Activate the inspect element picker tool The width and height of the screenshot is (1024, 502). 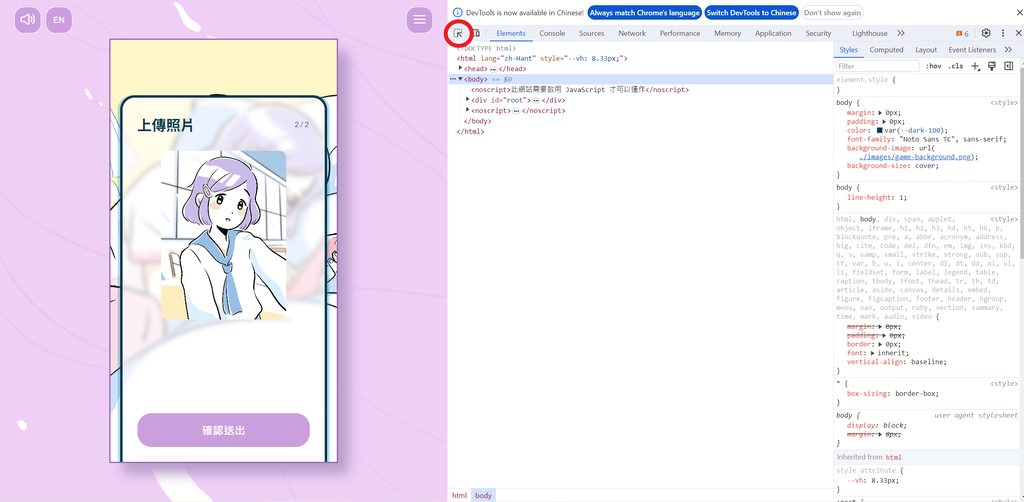pos(458,33)
